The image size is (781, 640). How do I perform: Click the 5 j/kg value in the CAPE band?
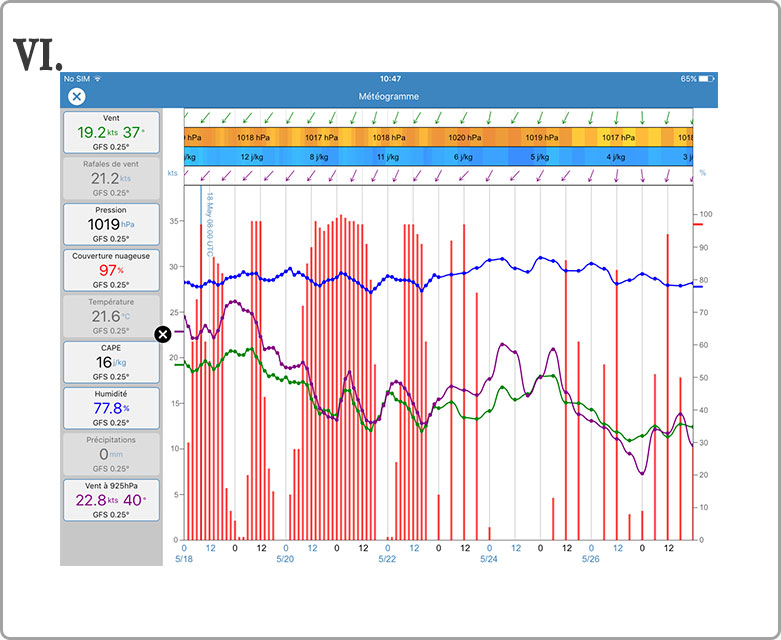tap(540, 157)
